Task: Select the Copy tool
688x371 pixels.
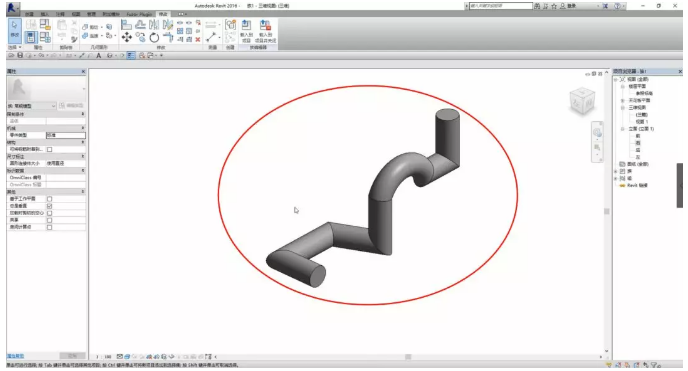Action: [140, 37]
